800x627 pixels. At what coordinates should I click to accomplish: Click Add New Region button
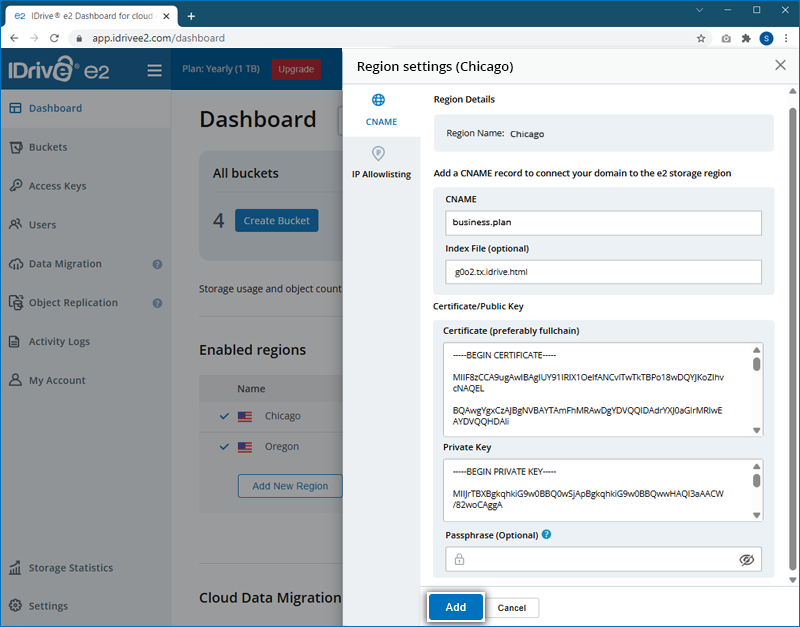[290, 486]
